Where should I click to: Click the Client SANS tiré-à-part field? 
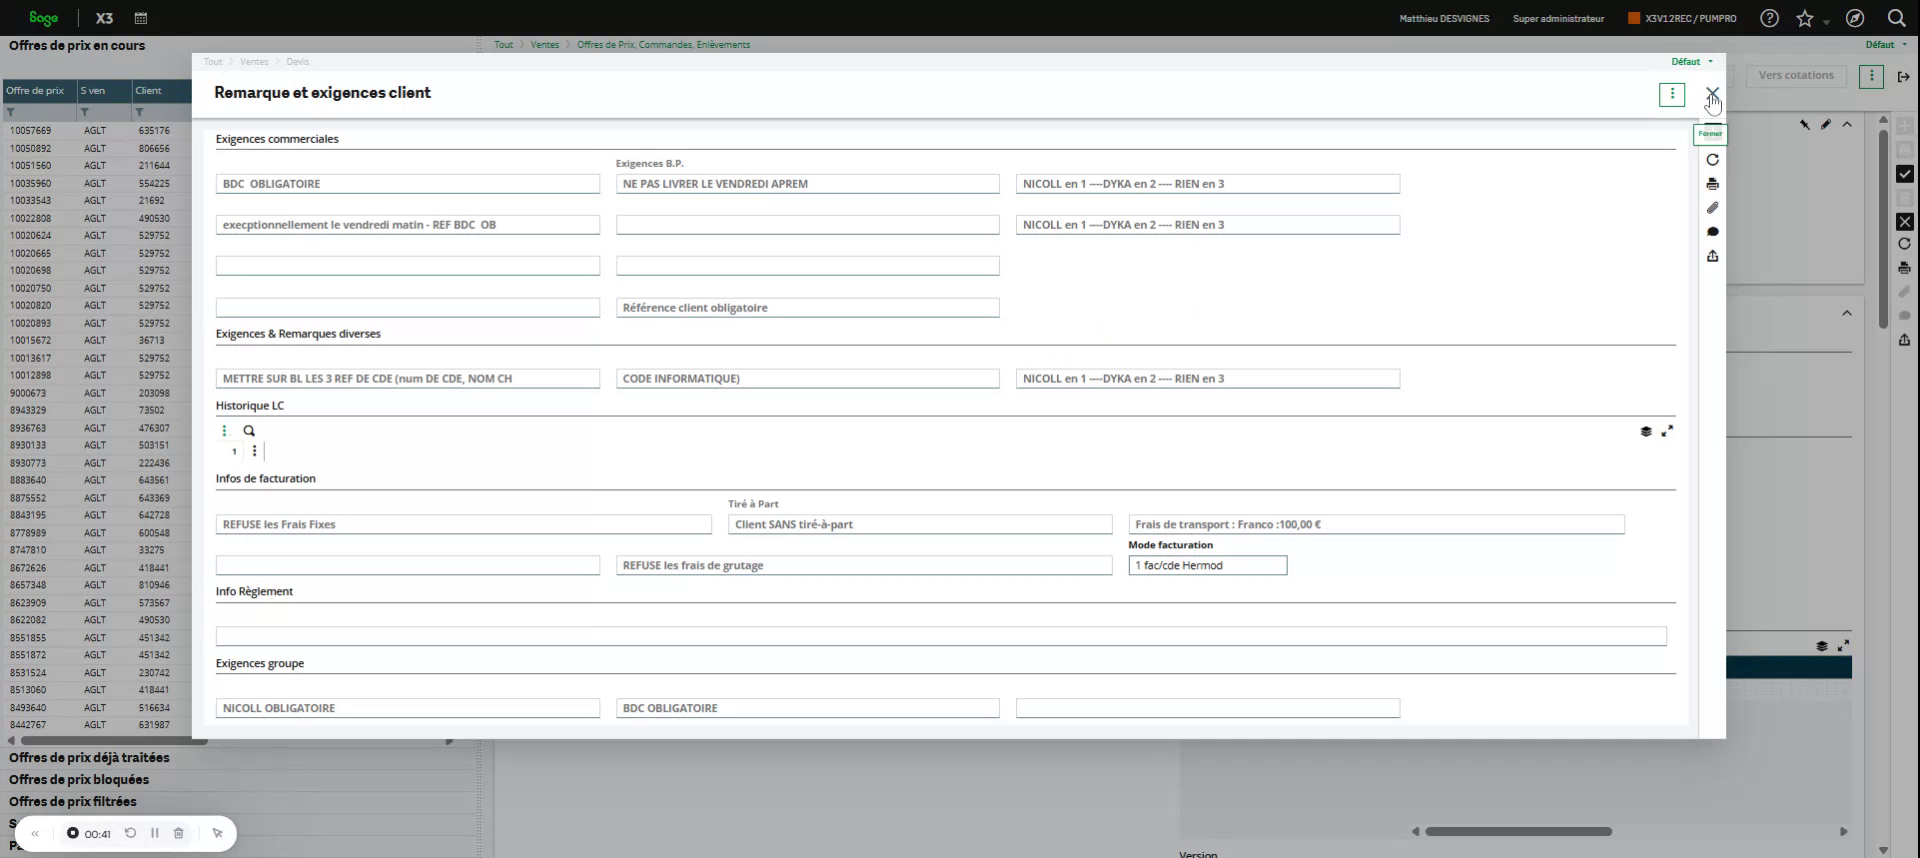coord(920,525)
